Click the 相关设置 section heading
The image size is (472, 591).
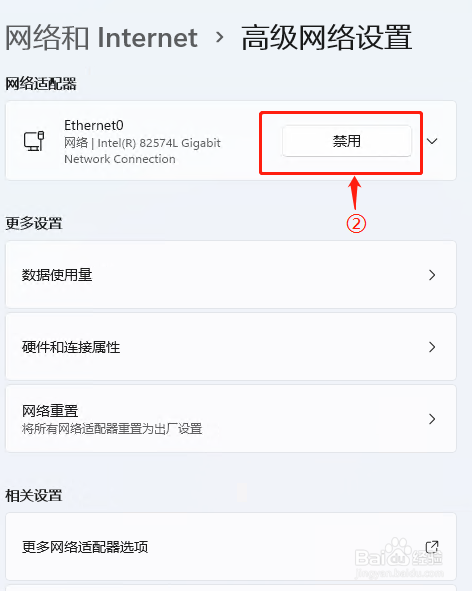[x=34, y=496]
